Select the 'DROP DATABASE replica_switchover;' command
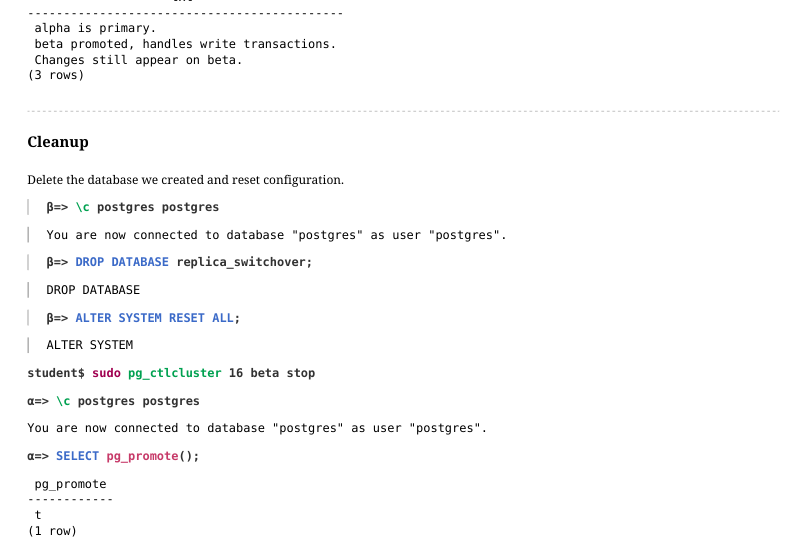This screenshot has height=541, width=808. point(179,262)
